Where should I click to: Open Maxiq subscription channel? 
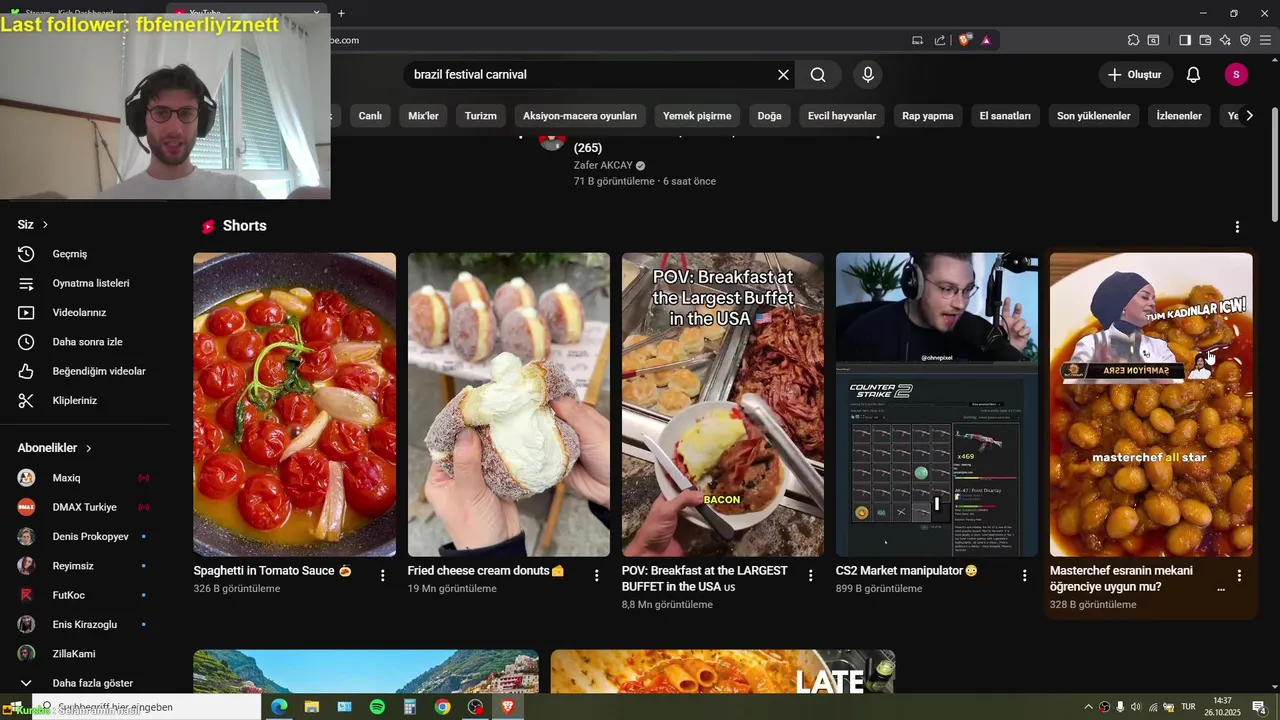pyautogui.click(x=84, y=478)
